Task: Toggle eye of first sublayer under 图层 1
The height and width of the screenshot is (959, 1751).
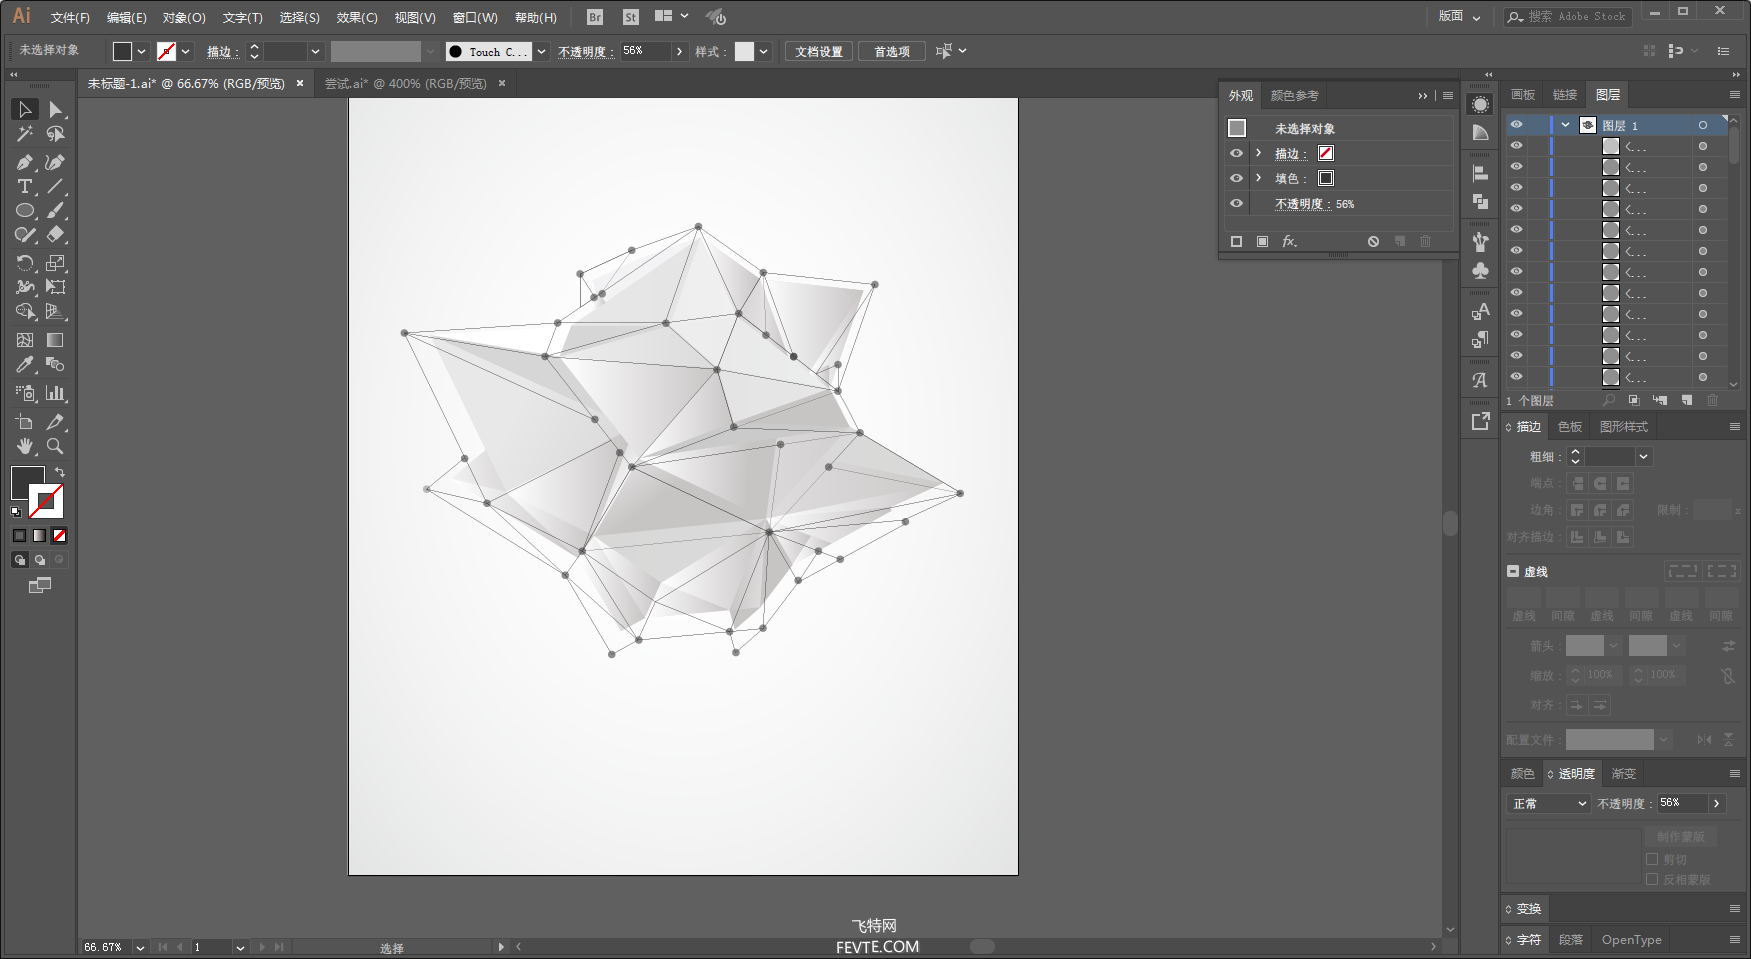Action: [x=1516, y=146]
